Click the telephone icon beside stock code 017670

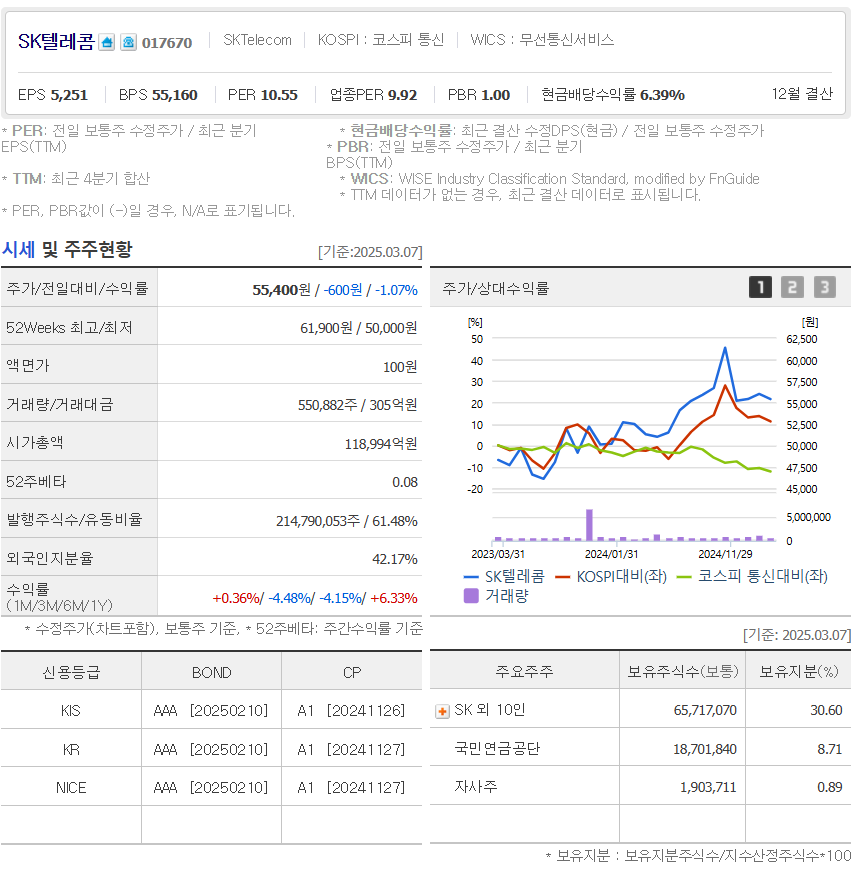pos(128,42)
